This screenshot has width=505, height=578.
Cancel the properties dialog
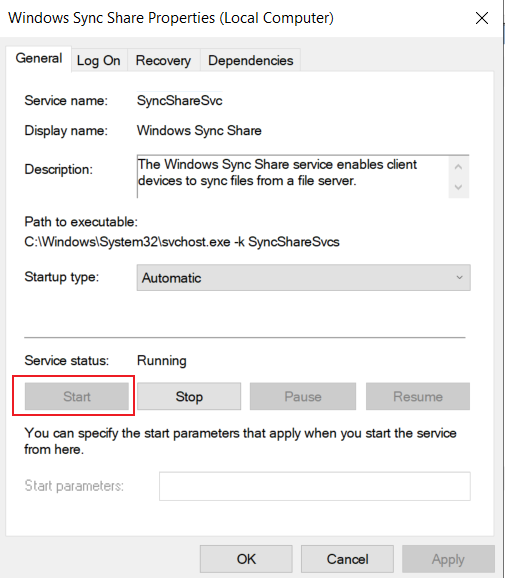pos(347,559)
